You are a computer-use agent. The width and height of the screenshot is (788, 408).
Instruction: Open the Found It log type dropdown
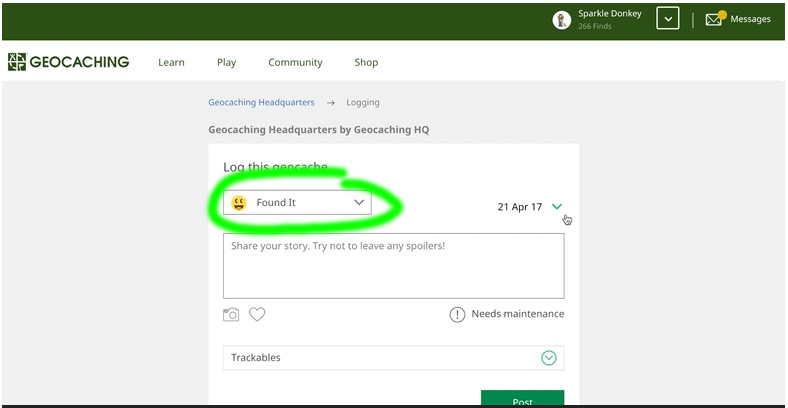297,202
